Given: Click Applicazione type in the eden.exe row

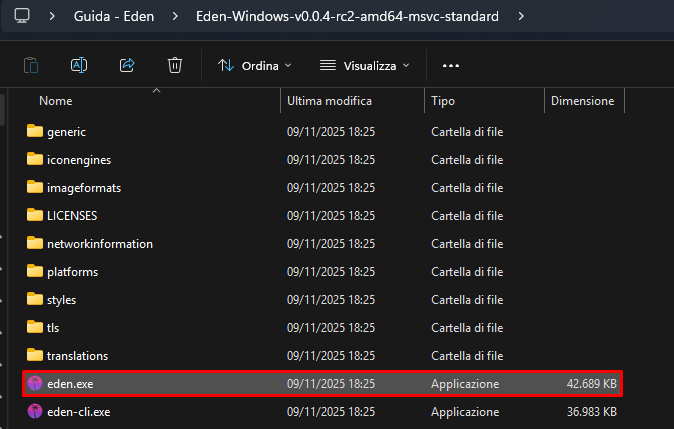Looking at the screenshot, I should pyautogui.click(x=465, y=384).
